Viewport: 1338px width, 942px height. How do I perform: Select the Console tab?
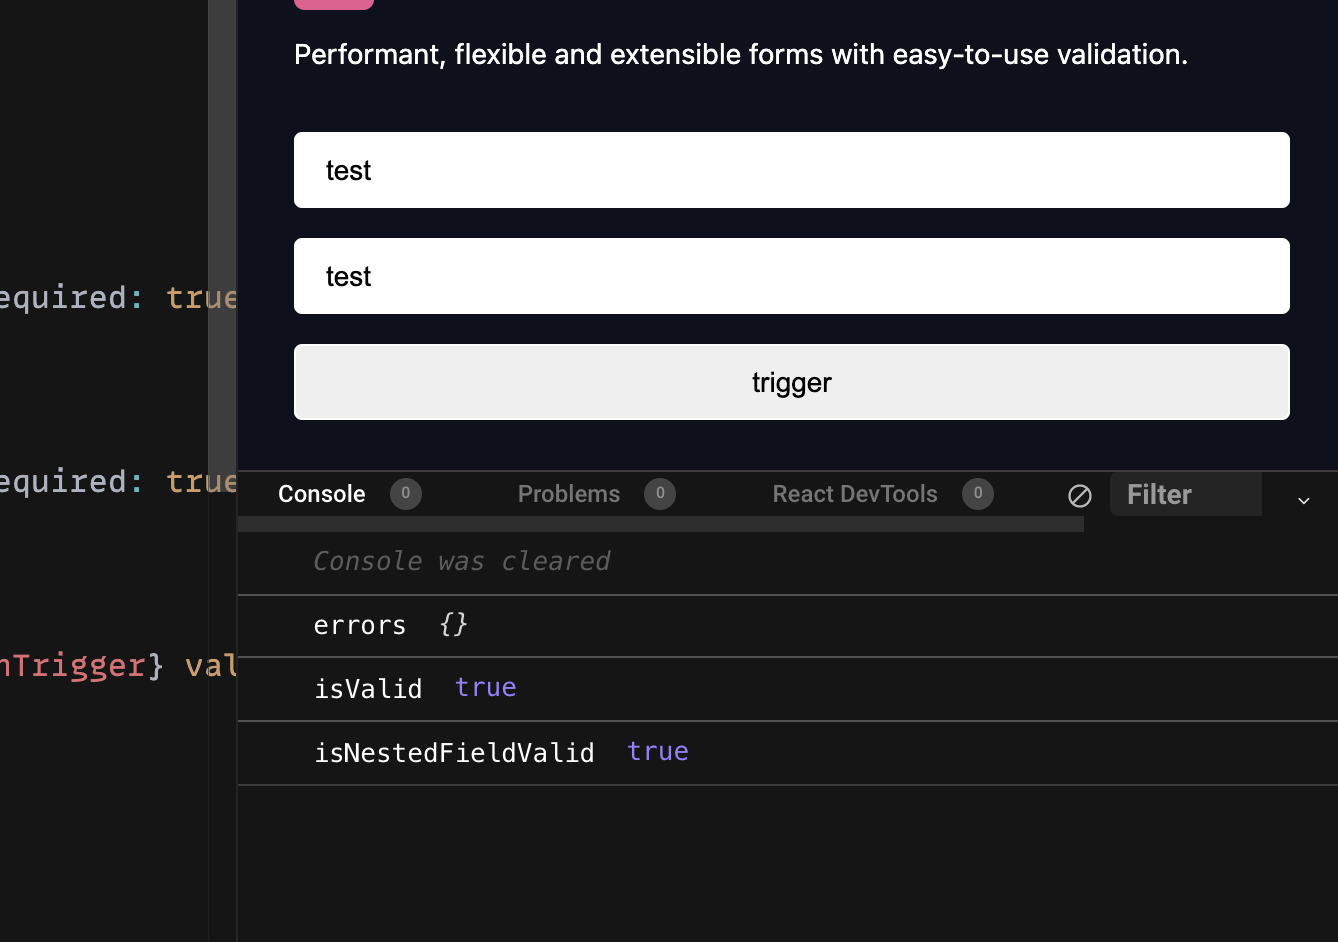(321, 493)
